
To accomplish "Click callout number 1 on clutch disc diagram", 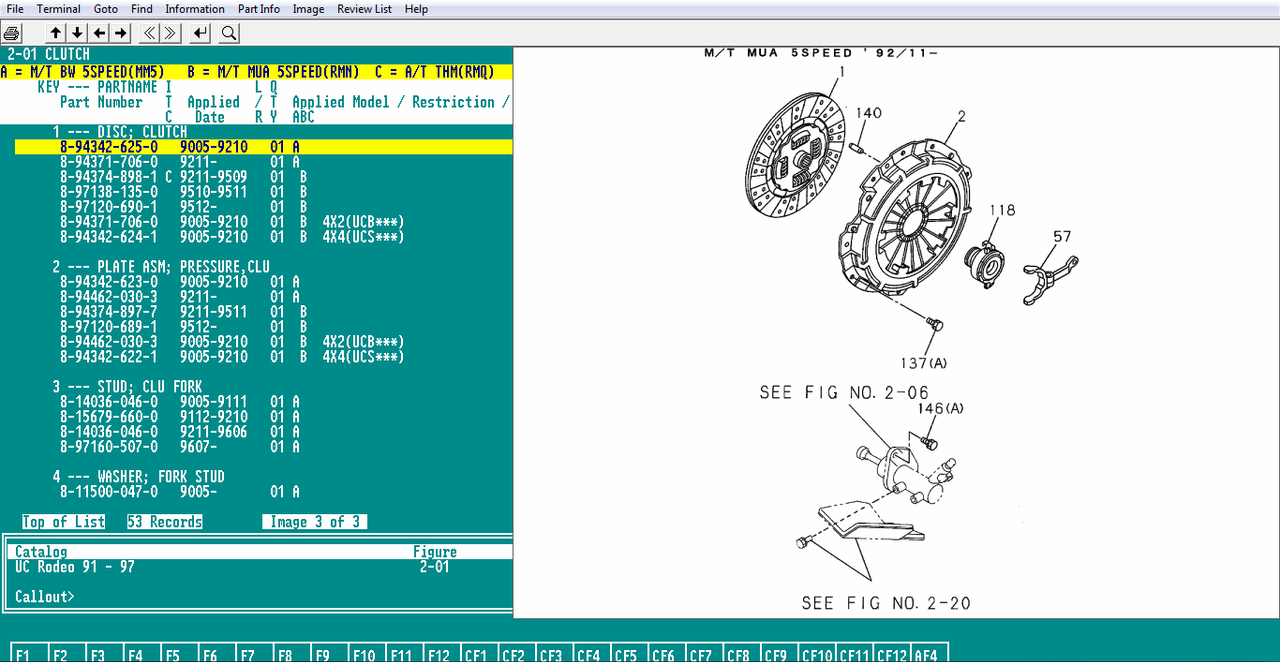I will 841,72.
